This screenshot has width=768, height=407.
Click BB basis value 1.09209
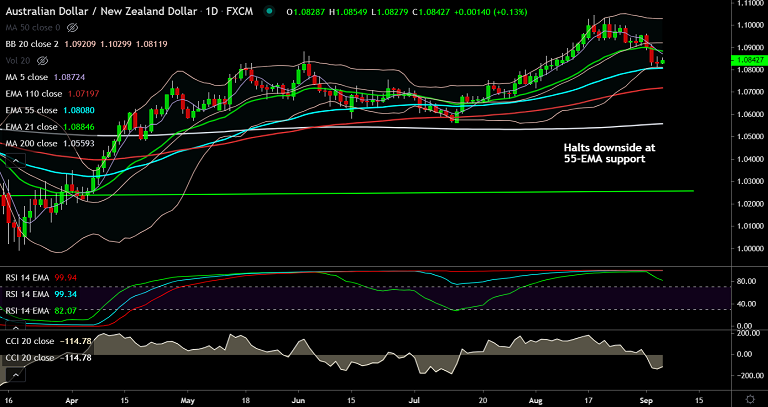coord(80,44)
